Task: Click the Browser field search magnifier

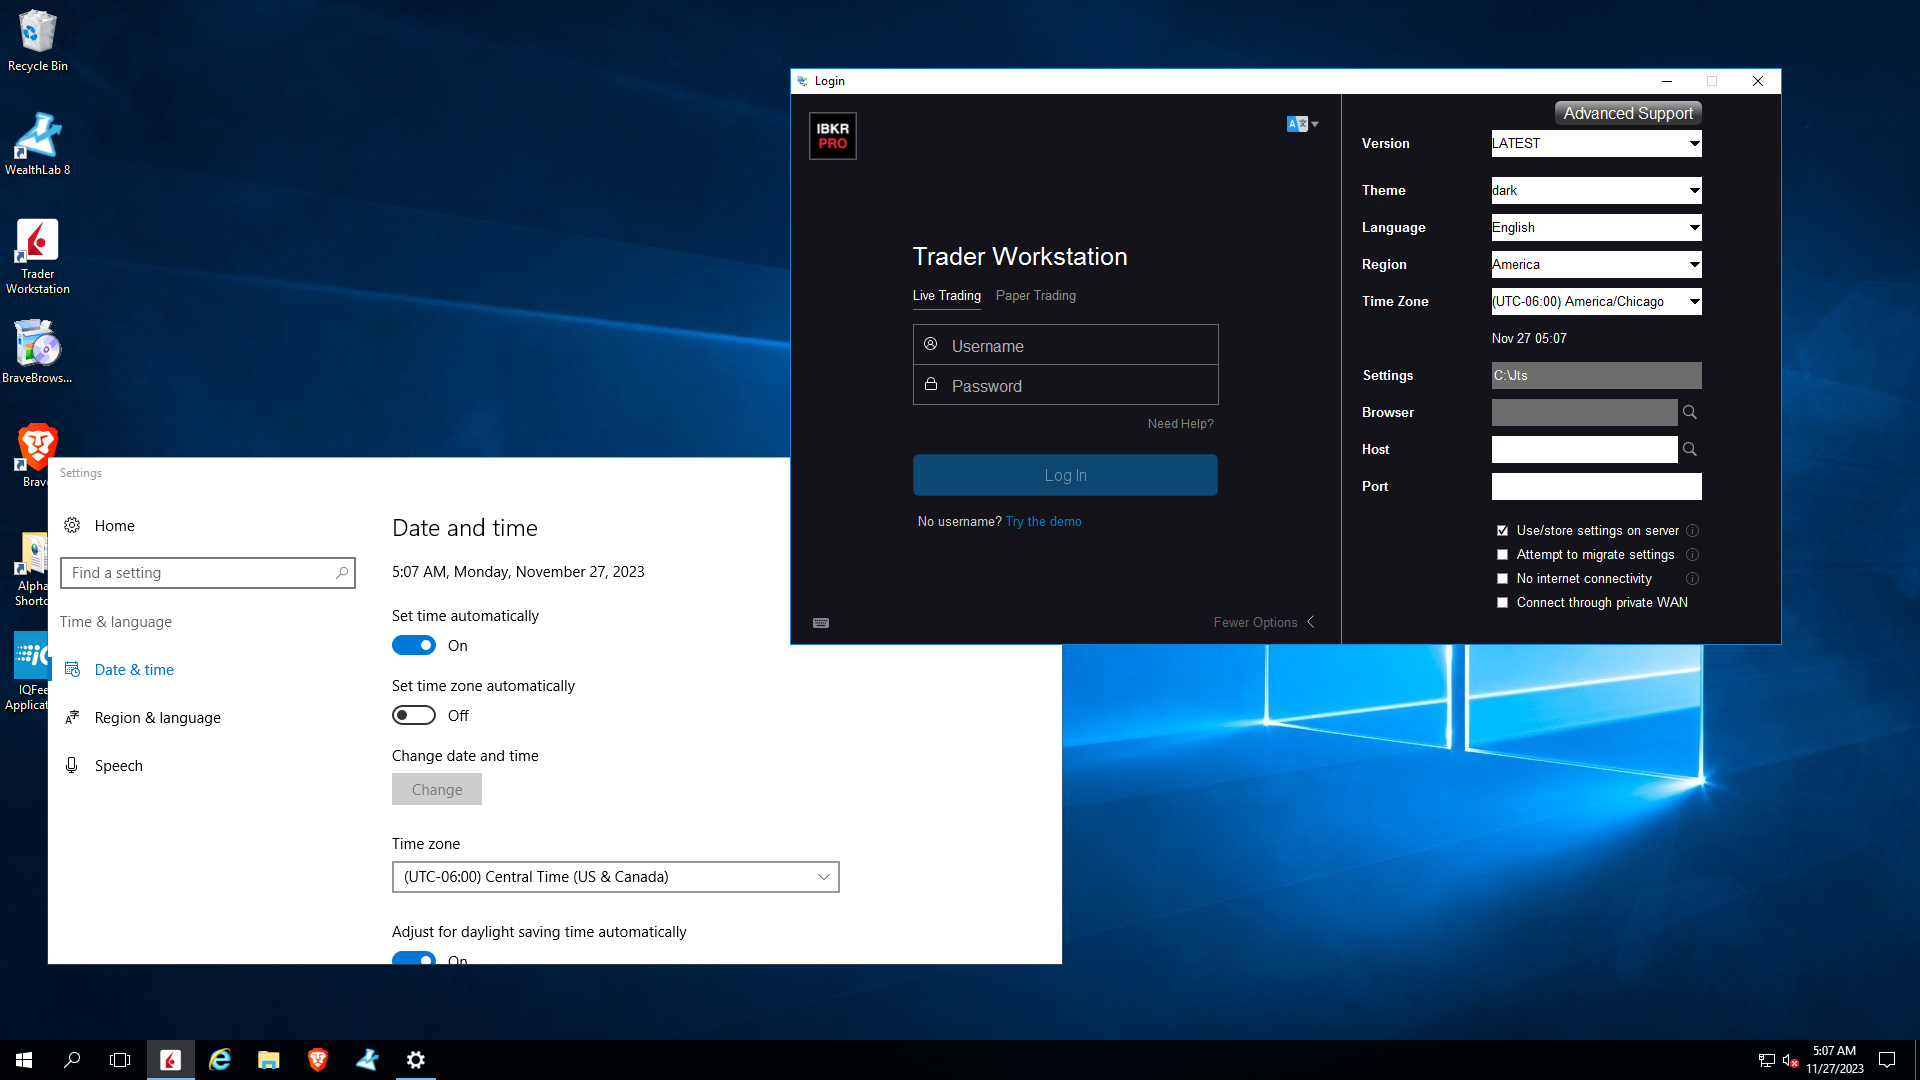Action: tap(1690, 412)
